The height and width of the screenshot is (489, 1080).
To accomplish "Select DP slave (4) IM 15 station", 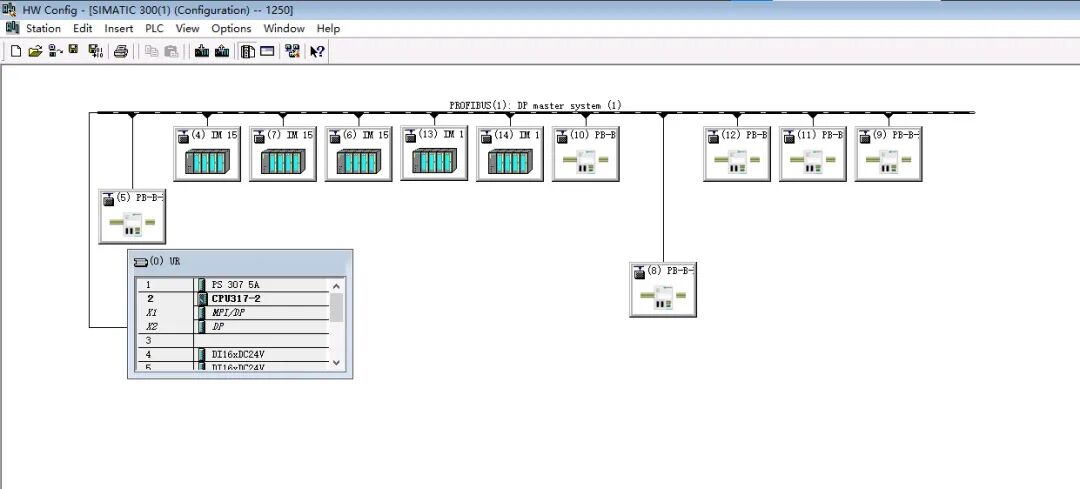I will tap(207, 154).
